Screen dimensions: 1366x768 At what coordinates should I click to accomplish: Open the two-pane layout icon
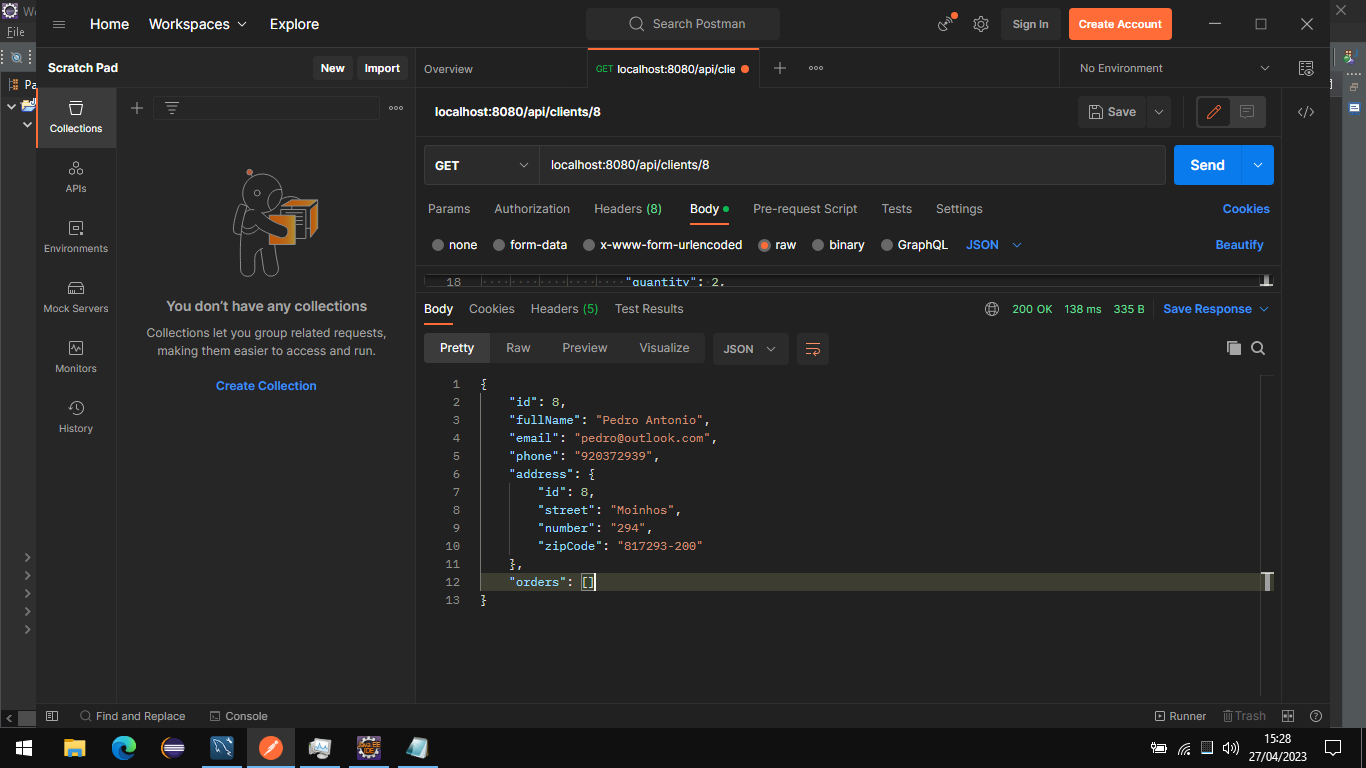point(1288,716)
